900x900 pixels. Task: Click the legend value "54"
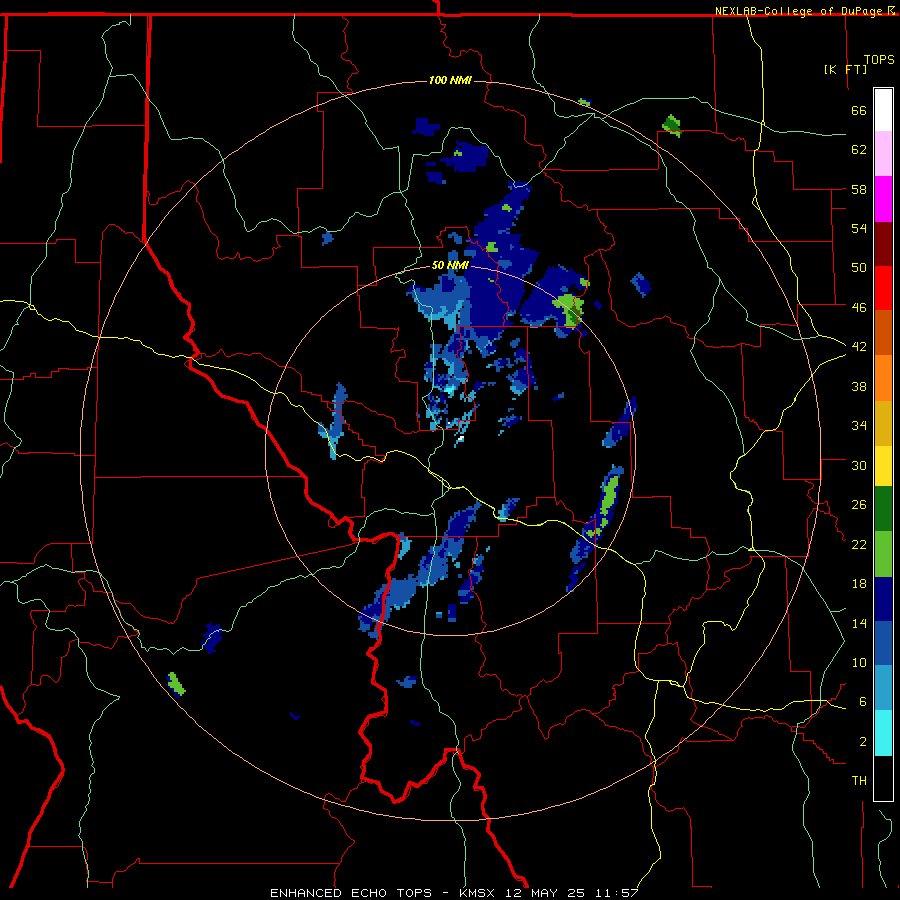click(x=859, y=228)
